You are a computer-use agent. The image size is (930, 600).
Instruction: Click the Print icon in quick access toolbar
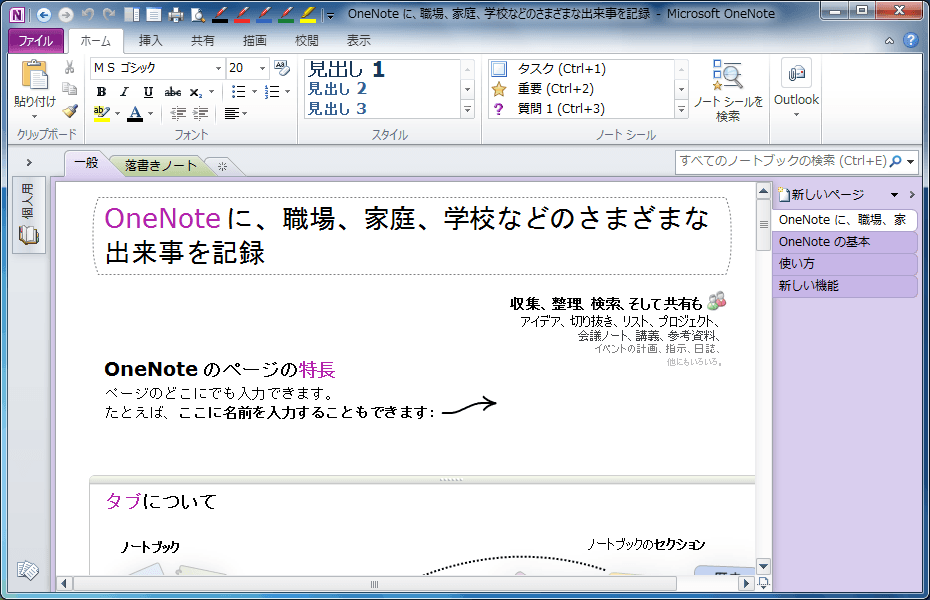(x=176, y=14)
